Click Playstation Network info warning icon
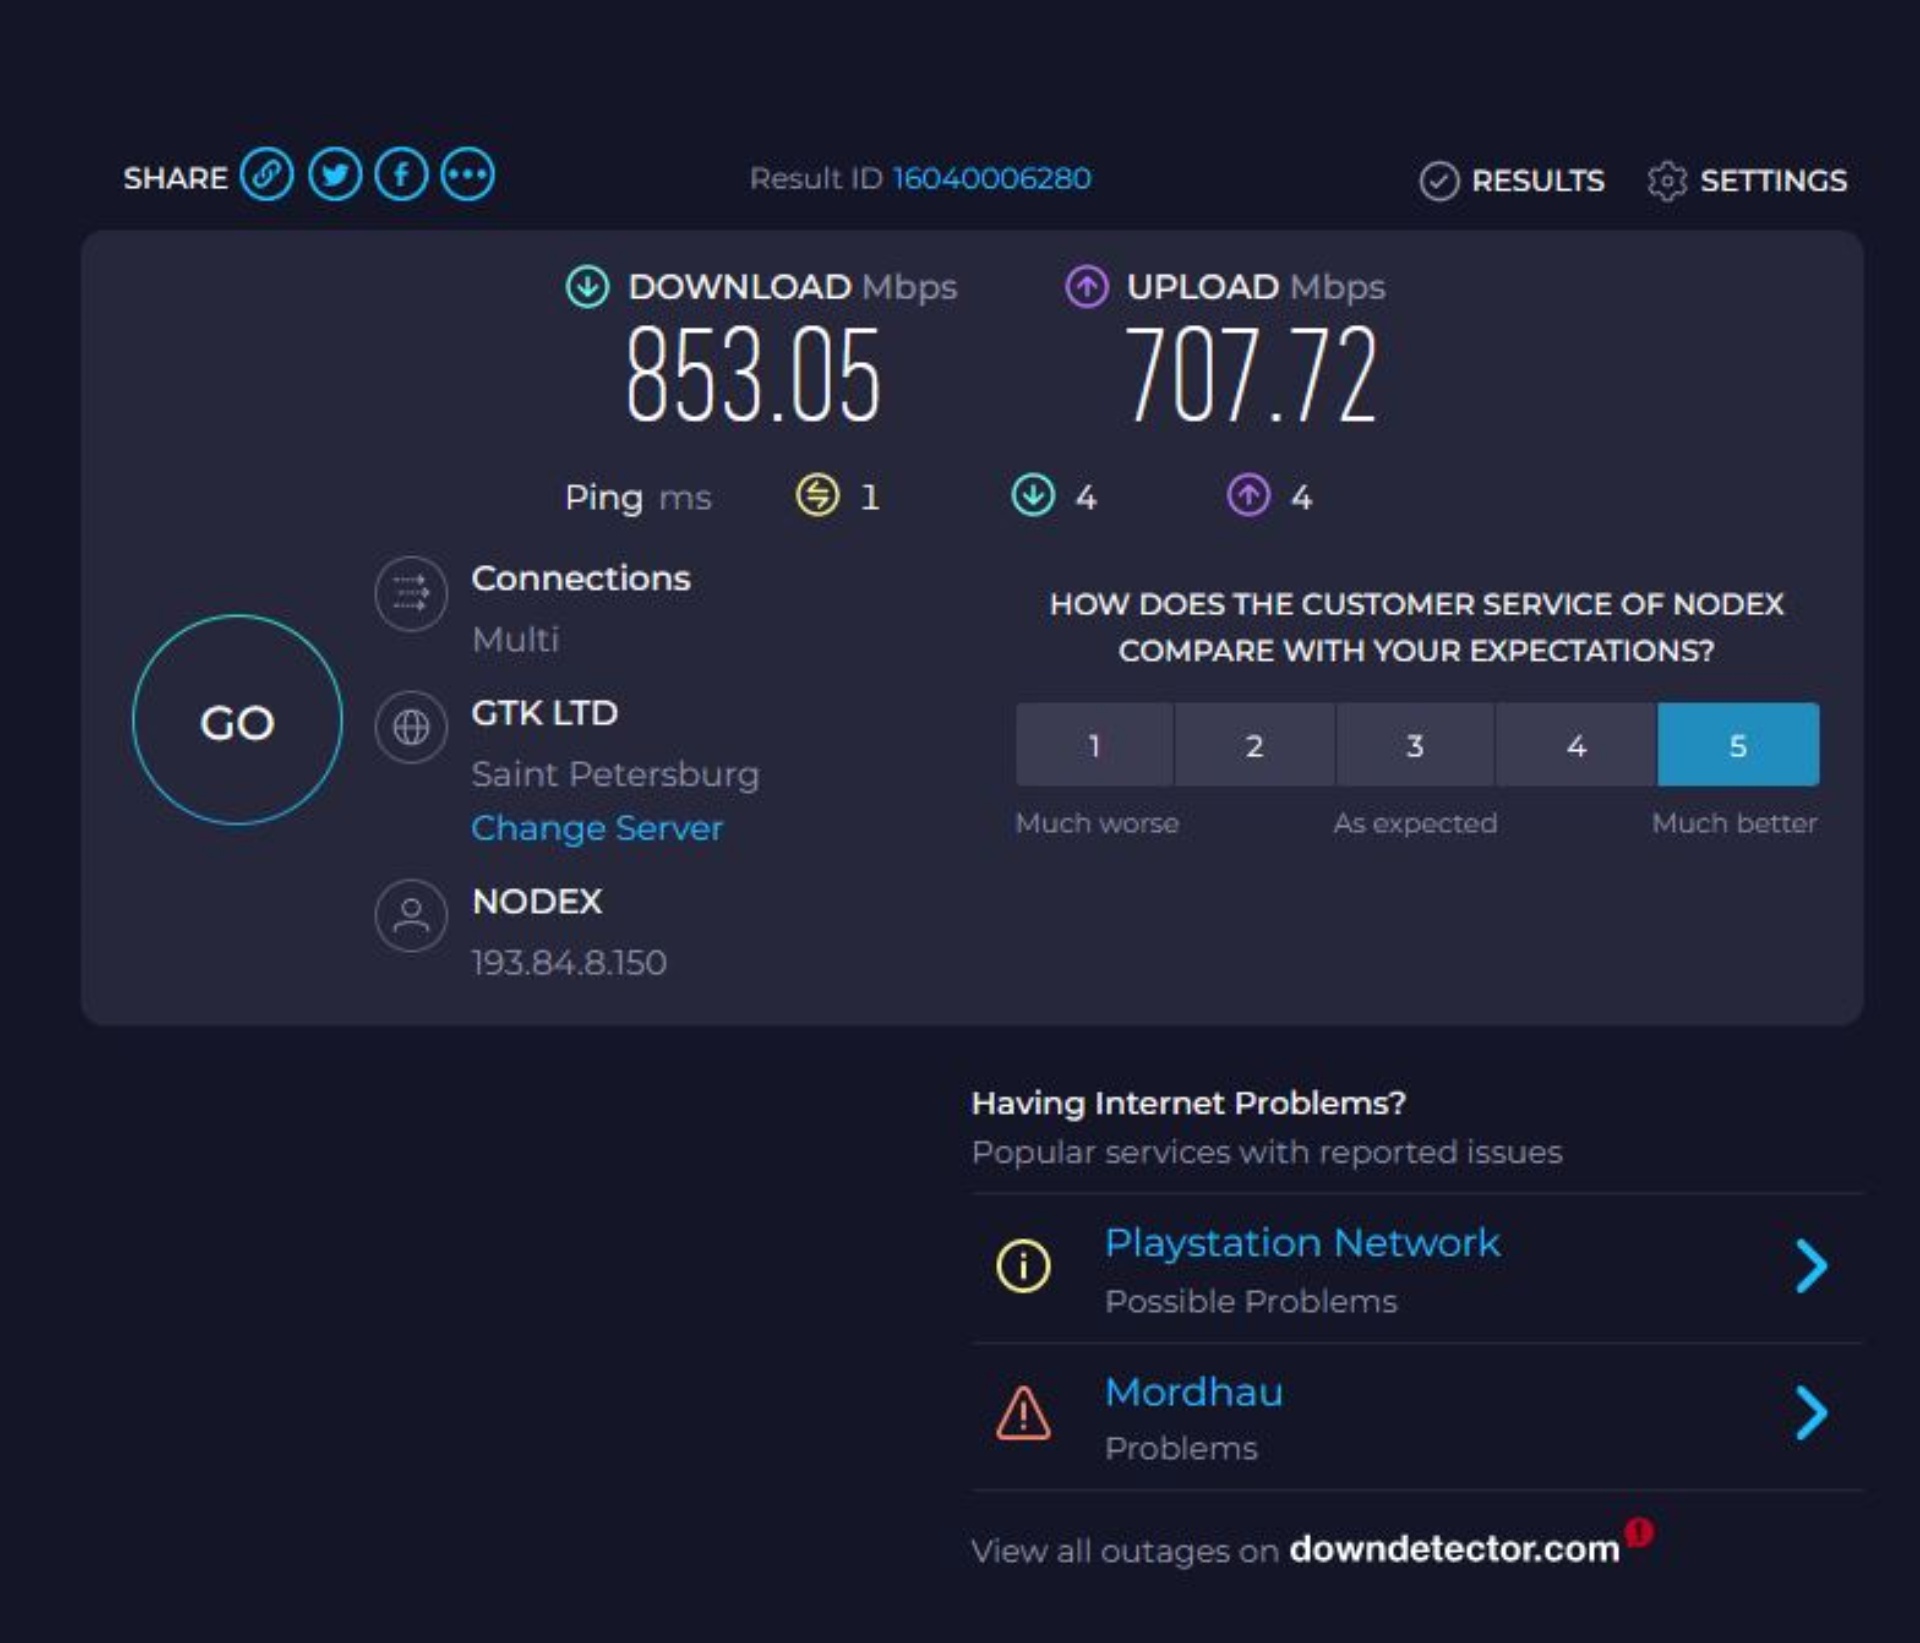 click(x=1023, y=1266)
